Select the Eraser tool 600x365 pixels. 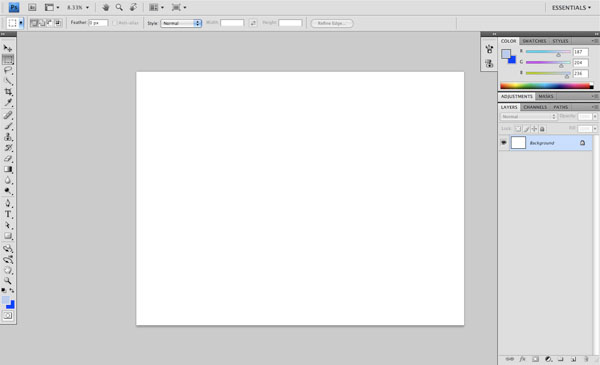click(x=8, y=158)
